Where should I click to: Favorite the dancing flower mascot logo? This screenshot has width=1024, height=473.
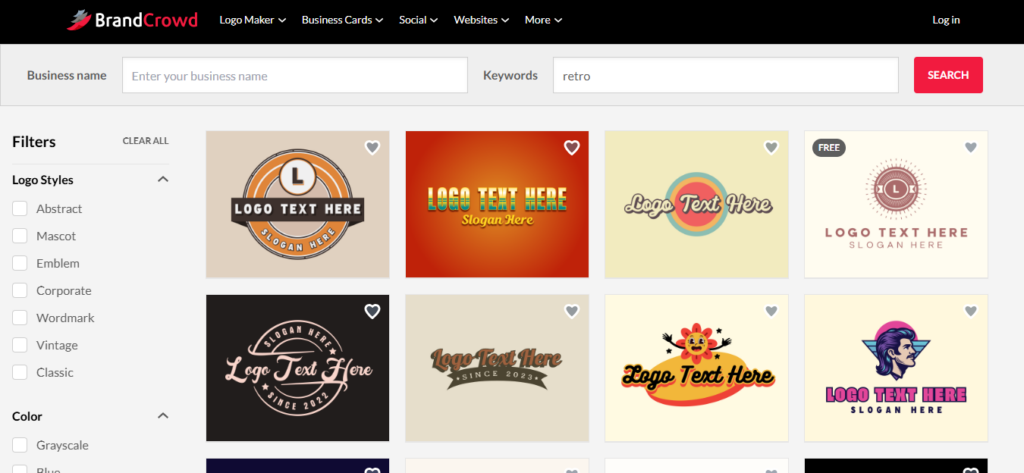click(771, 312)
